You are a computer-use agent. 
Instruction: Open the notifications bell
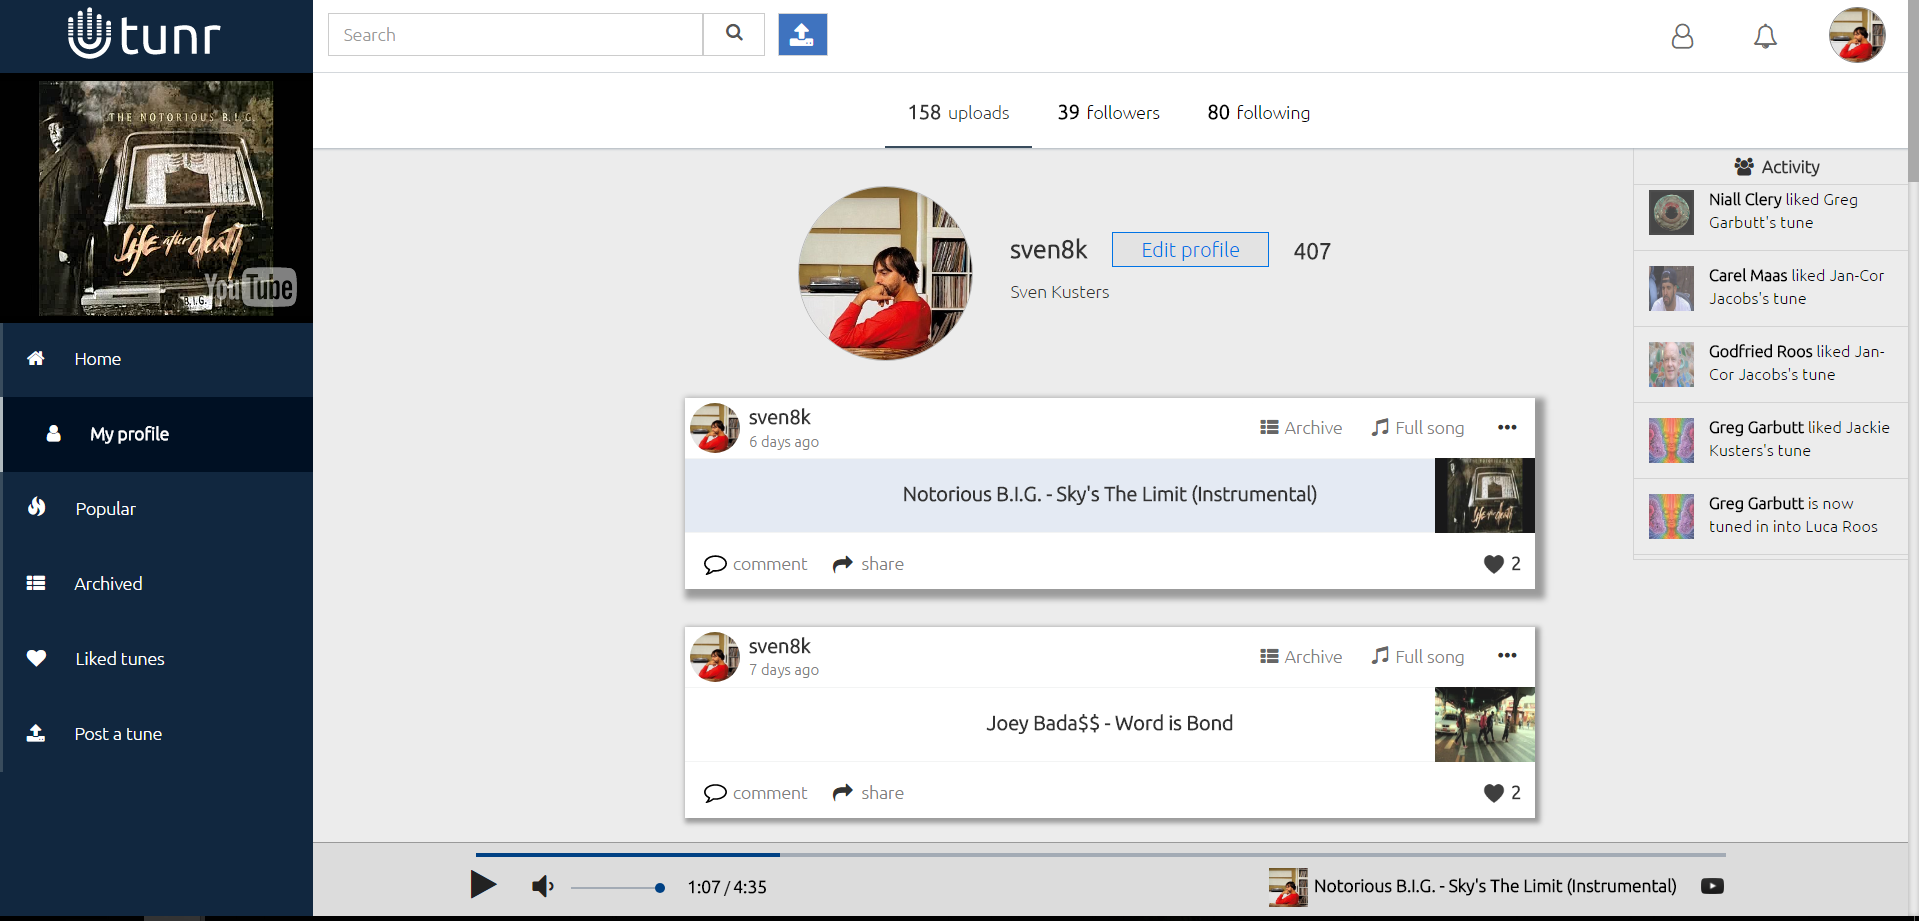pyautogui.click(x=1765, y=37)
